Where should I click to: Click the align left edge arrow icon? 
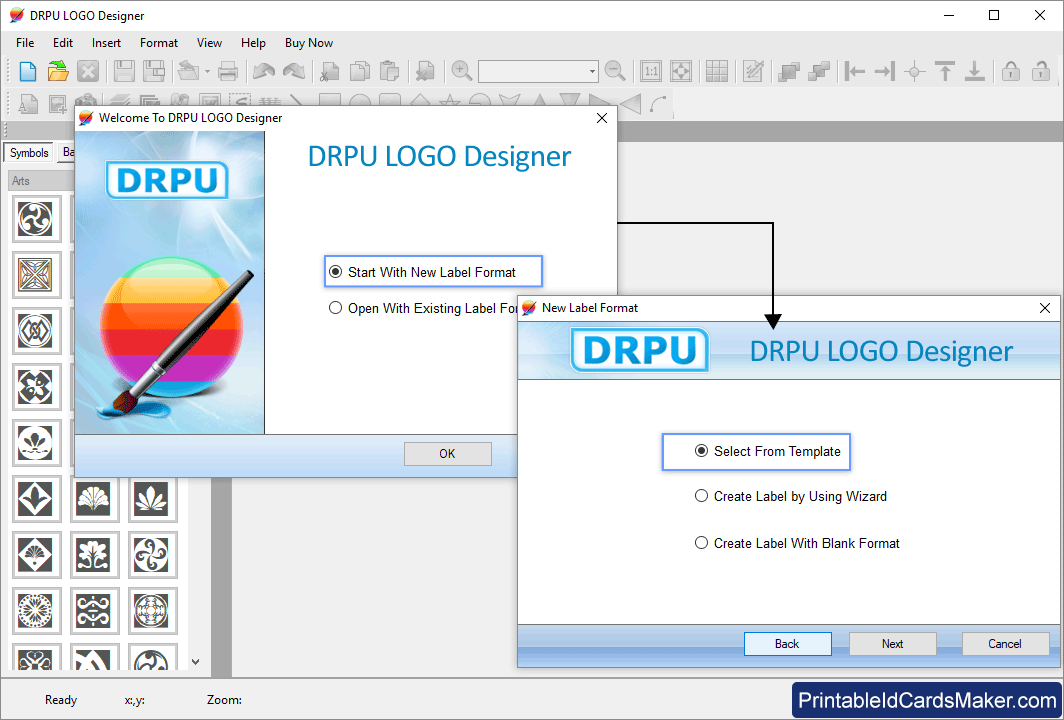click(x=854, y=71)
